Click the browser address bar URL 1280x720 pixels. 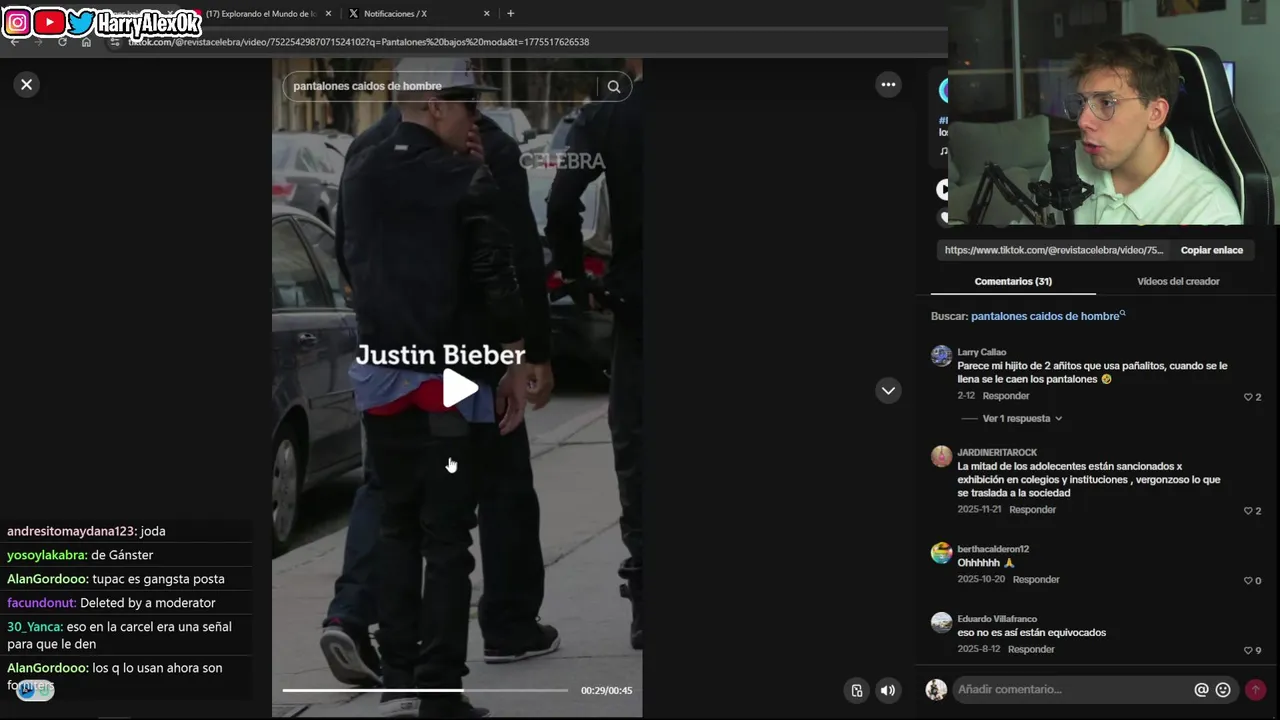[x=359, y=42]
